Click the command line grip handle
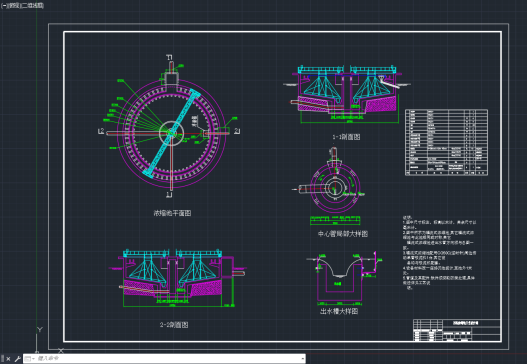Image resolution: width=527 pixels, height=364 pixels. (3, 359)
